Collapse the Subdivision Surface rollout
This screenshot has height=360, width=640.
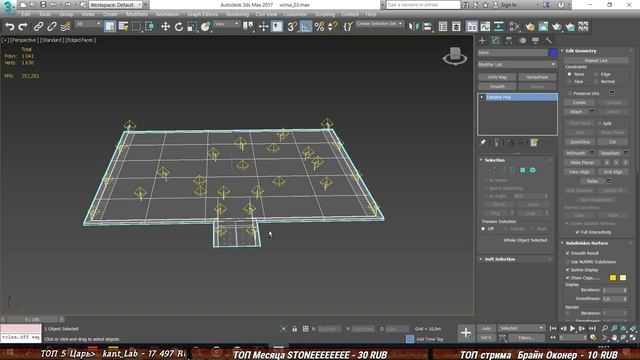tap(586, 243)
